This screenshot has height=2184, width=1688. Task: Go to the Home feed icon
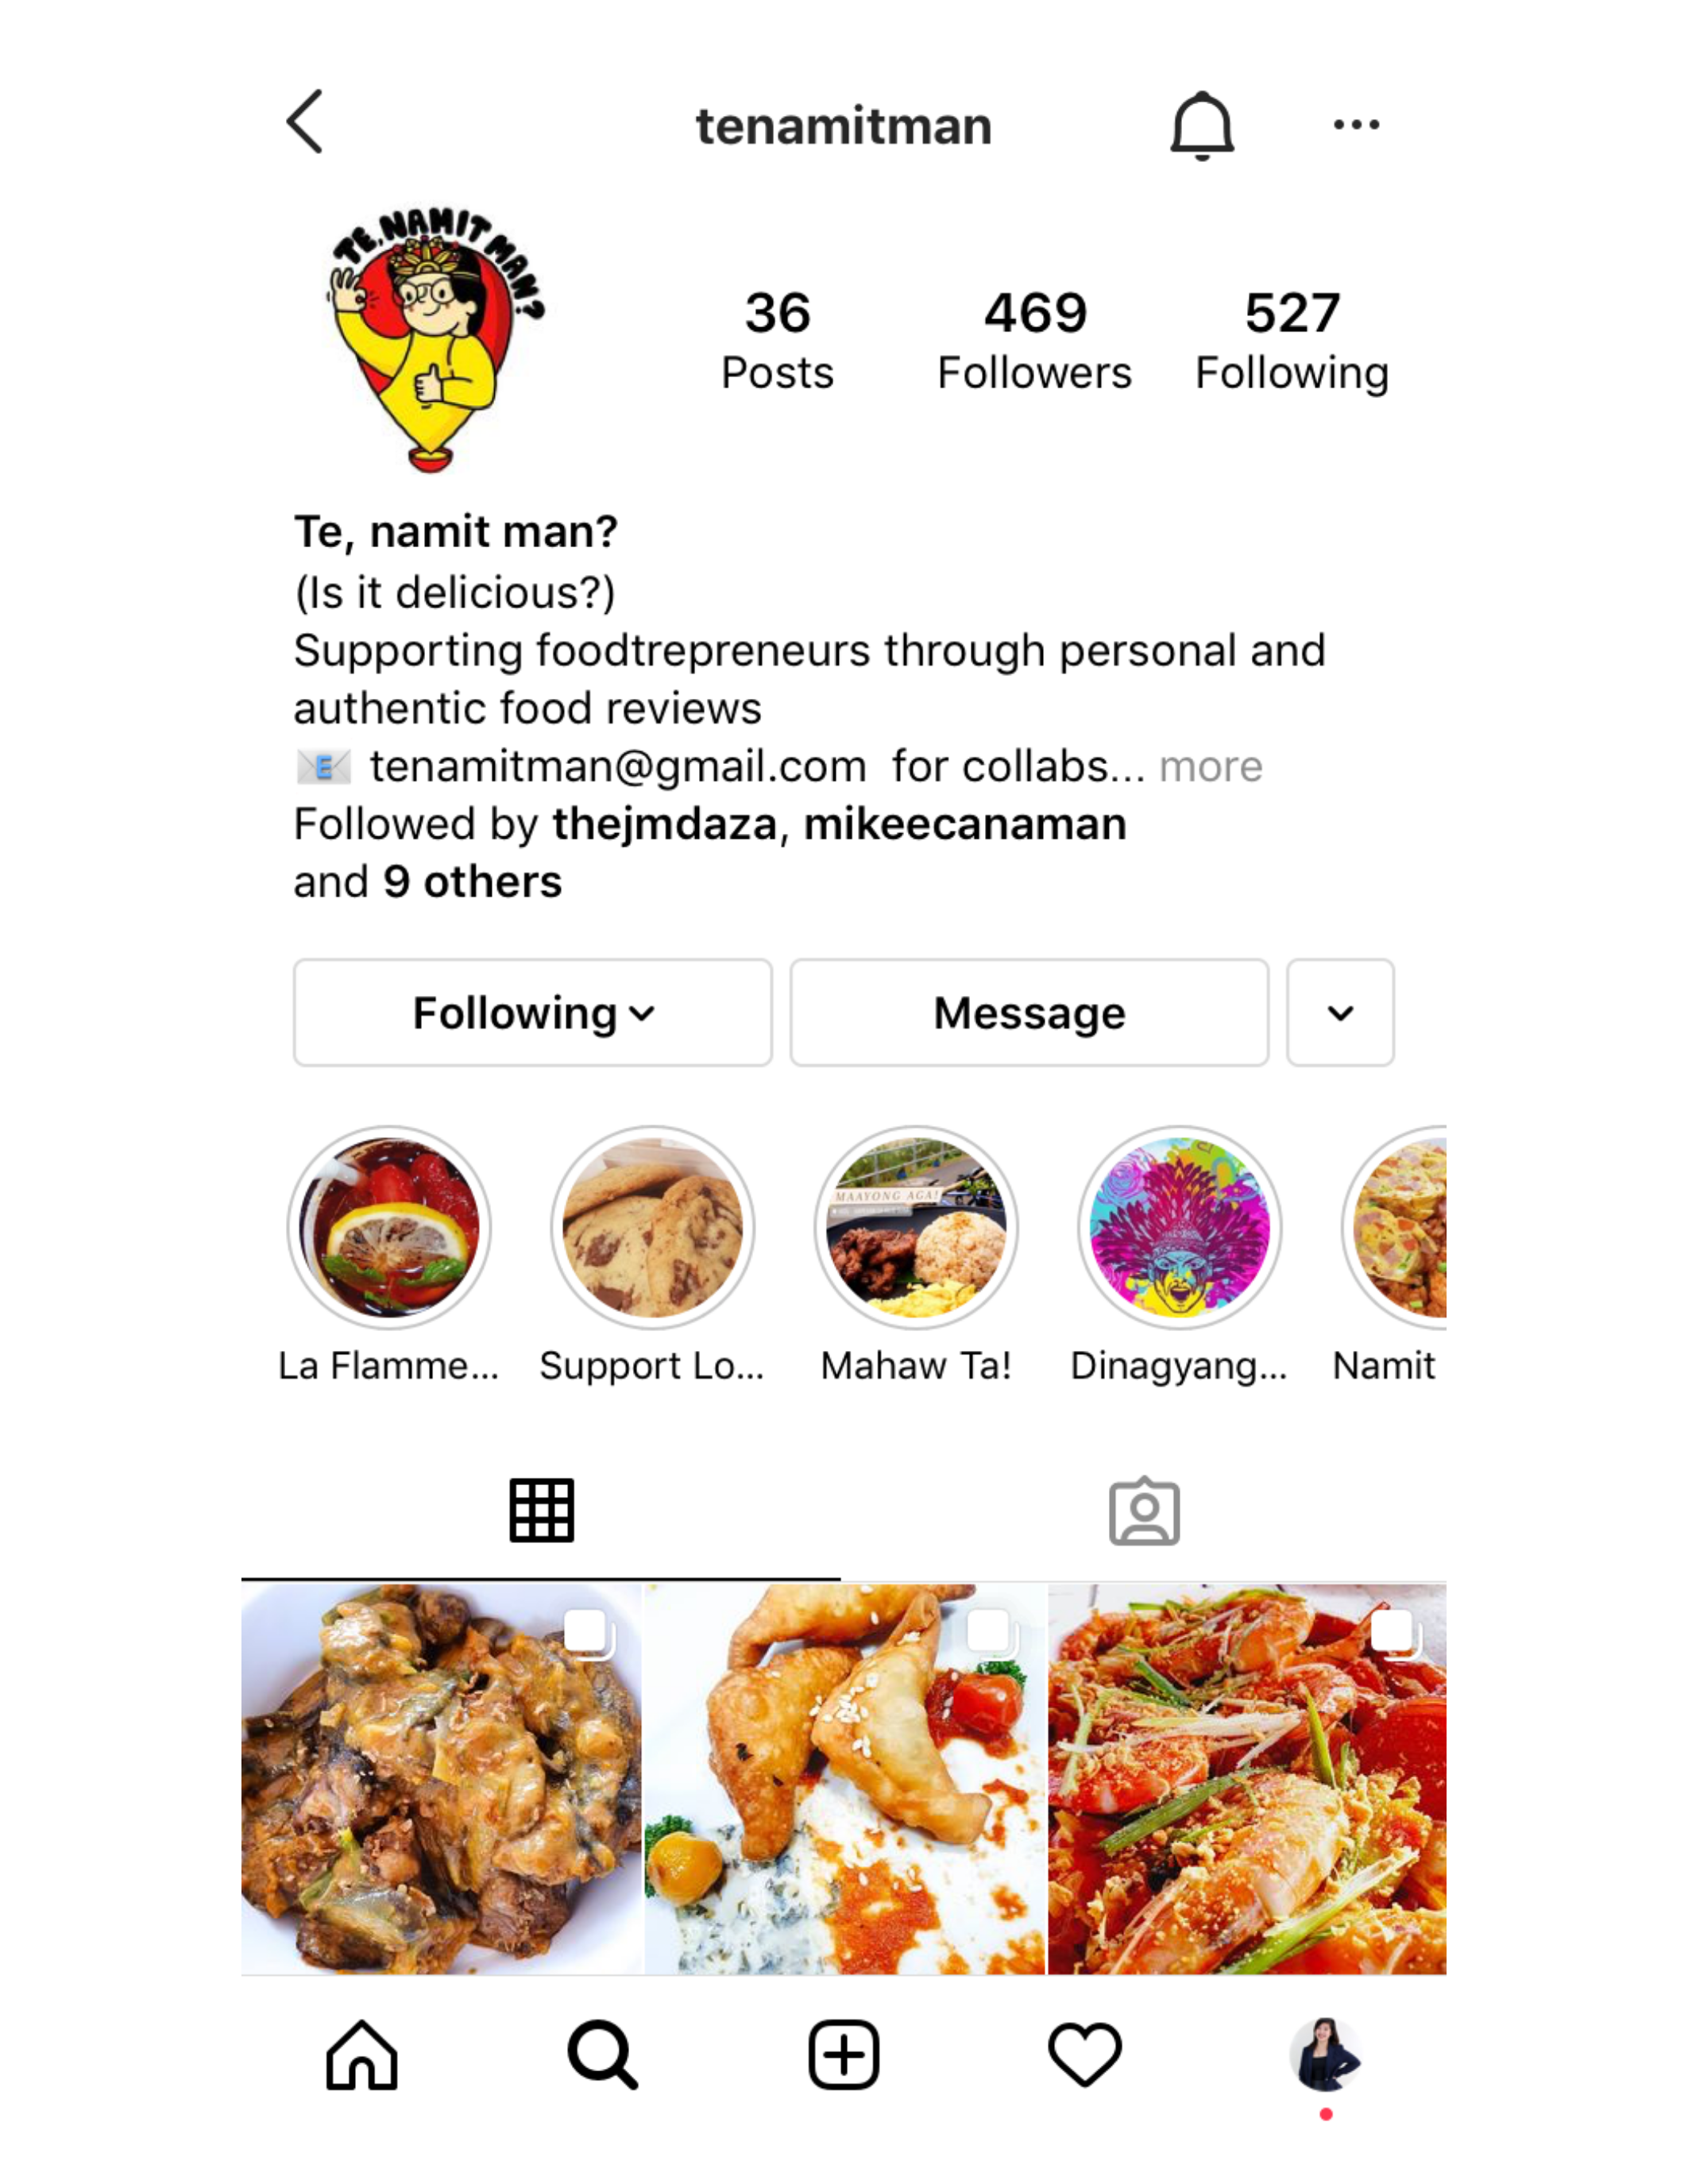(362, 2056)
